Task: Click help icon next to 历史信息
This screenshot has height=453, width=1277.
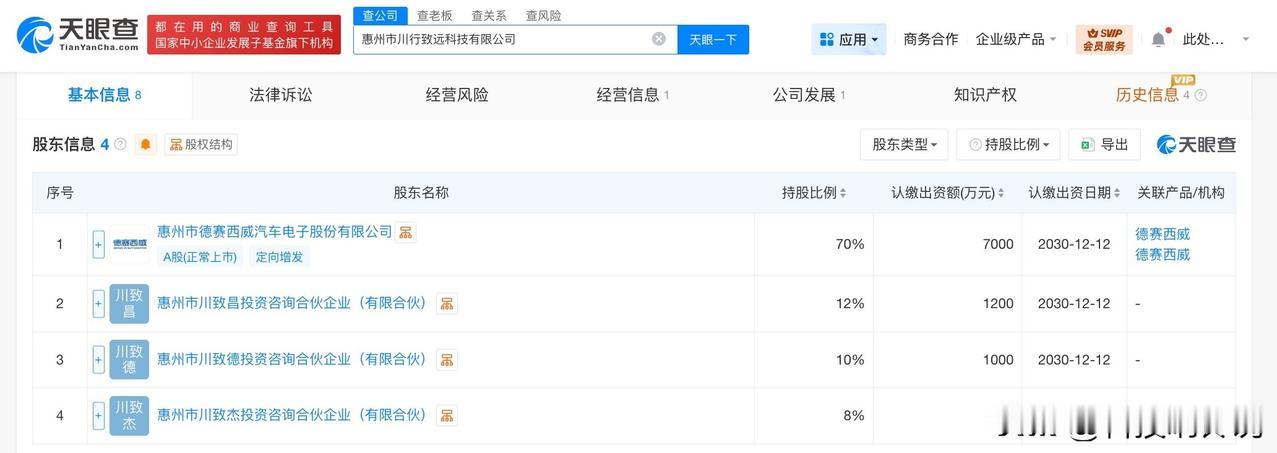Action: tap(1200, 95)
